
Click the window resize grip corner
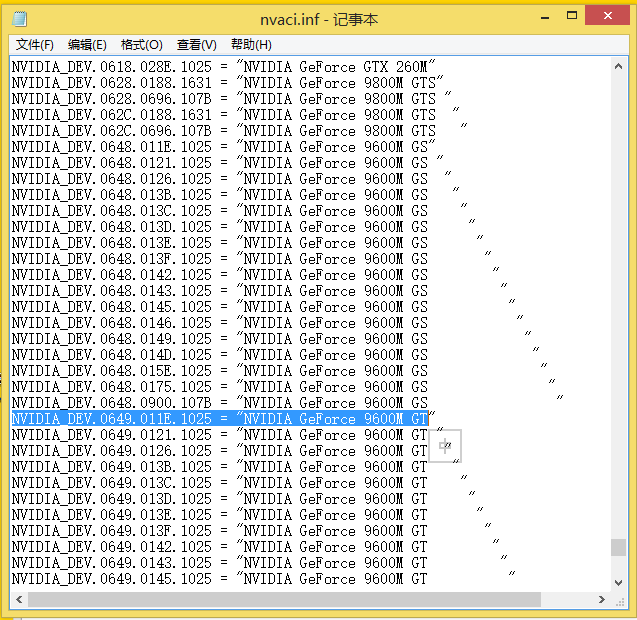[x=620, y=601]
